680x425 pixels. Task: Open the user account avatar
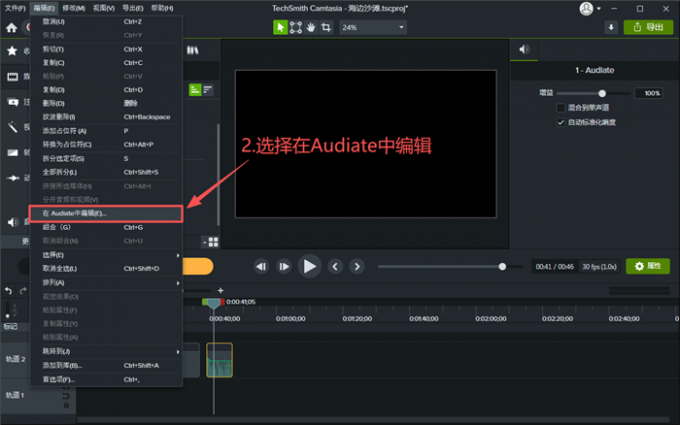click(x=586, y=8)
